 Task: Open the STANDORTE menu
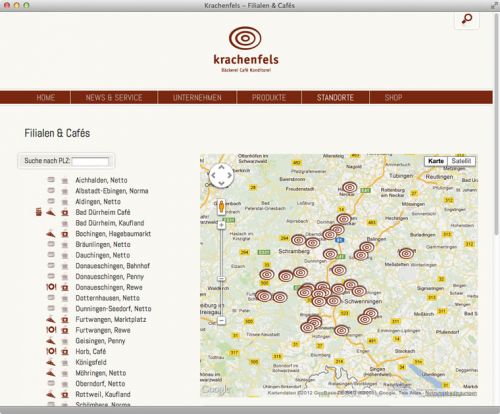tap(335, 97)
